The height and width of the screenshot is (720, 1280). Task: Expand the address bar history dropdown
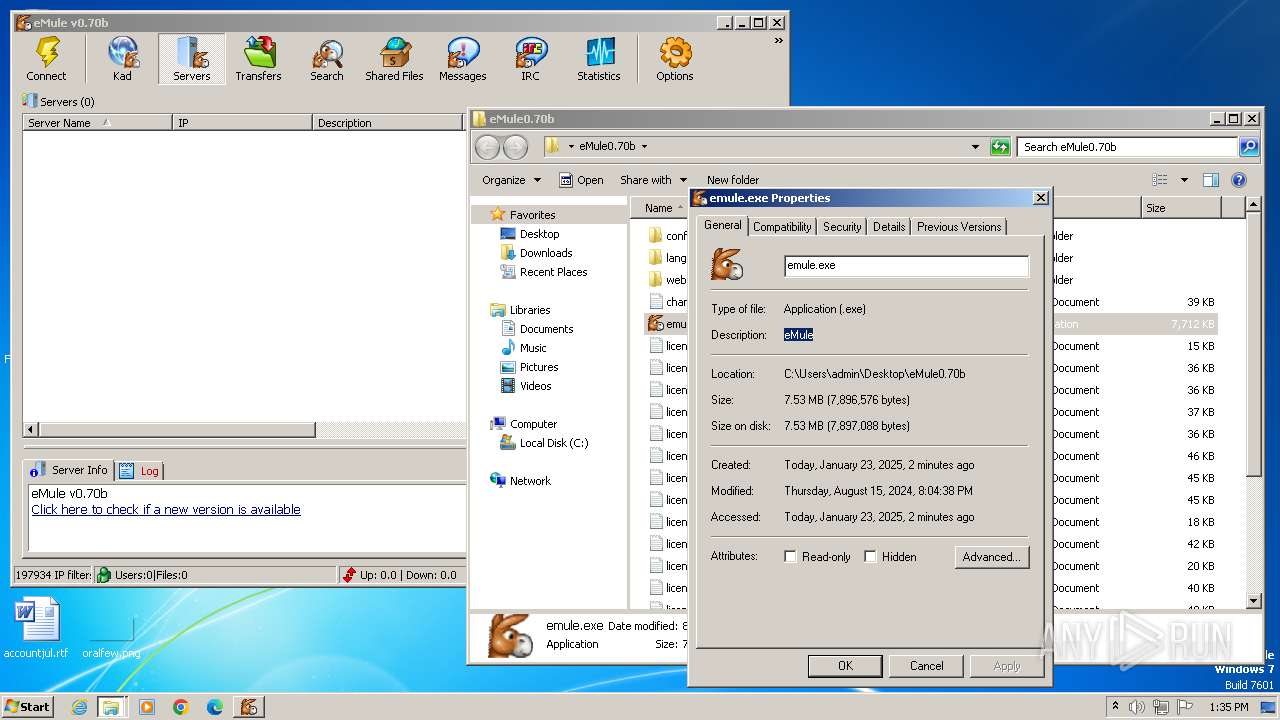point(975,147)
